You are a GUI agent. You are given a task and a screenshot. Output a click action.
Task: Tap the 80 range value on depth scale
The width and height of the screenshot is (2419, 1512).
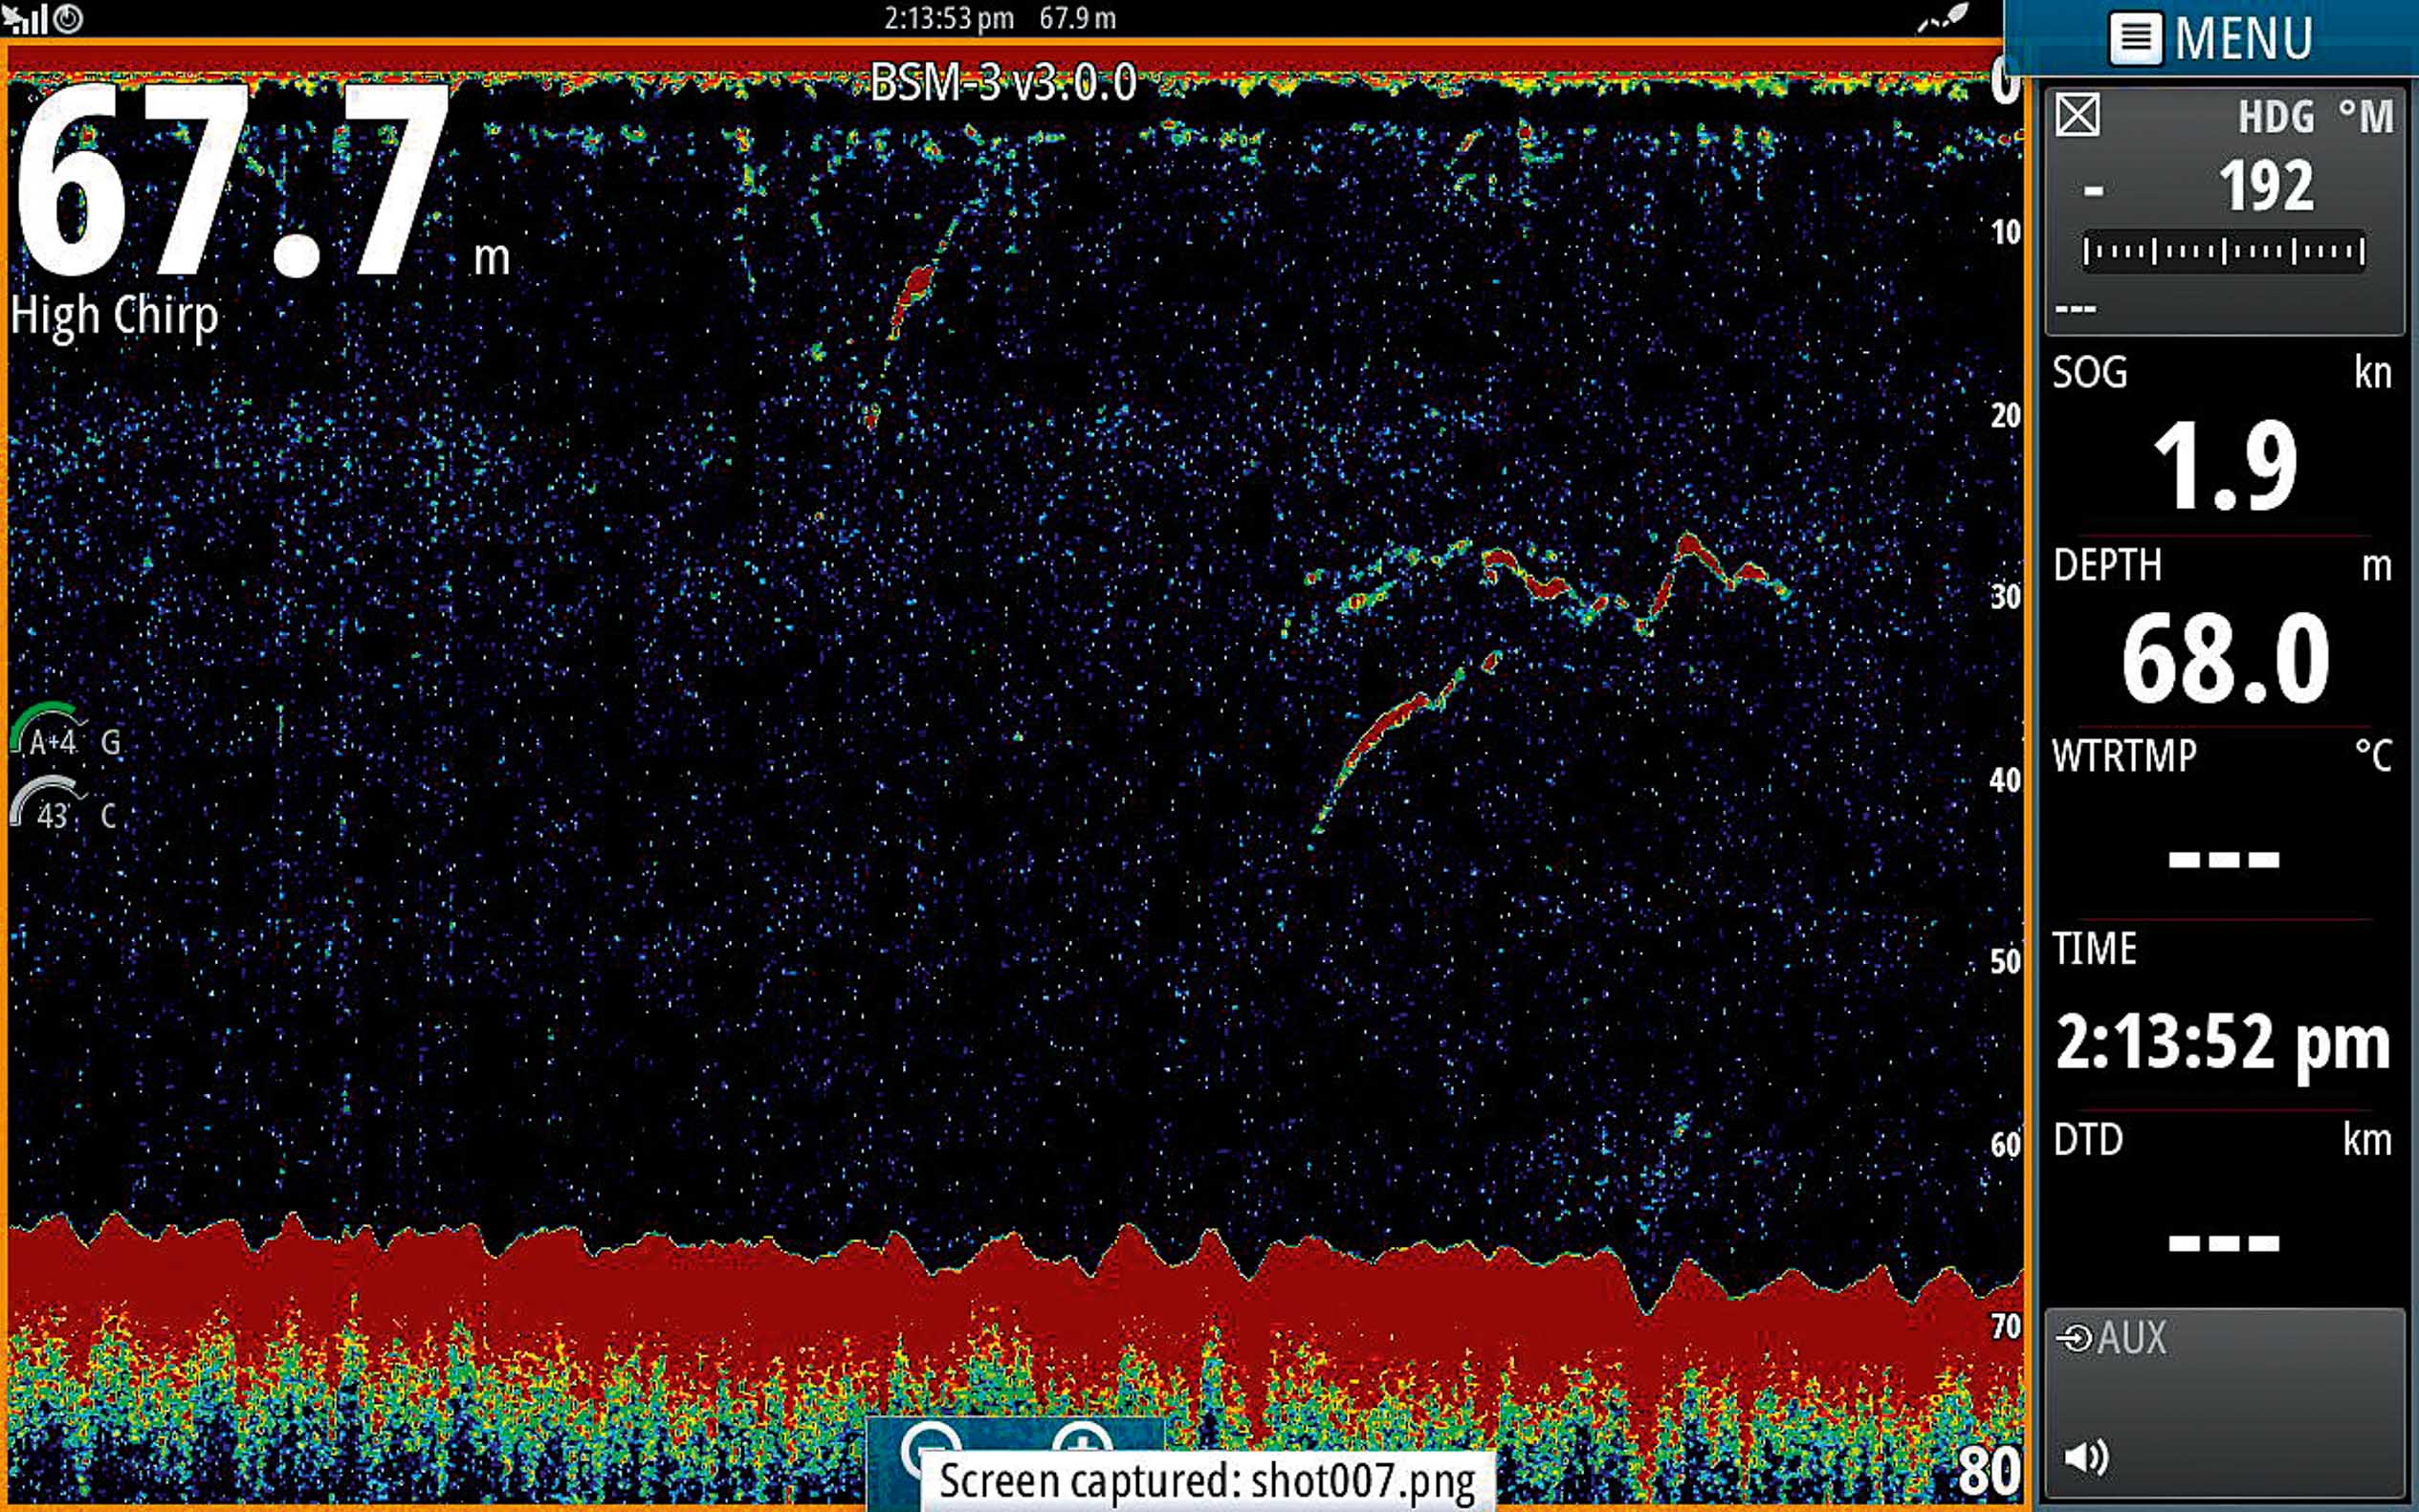(1988, 1470)
